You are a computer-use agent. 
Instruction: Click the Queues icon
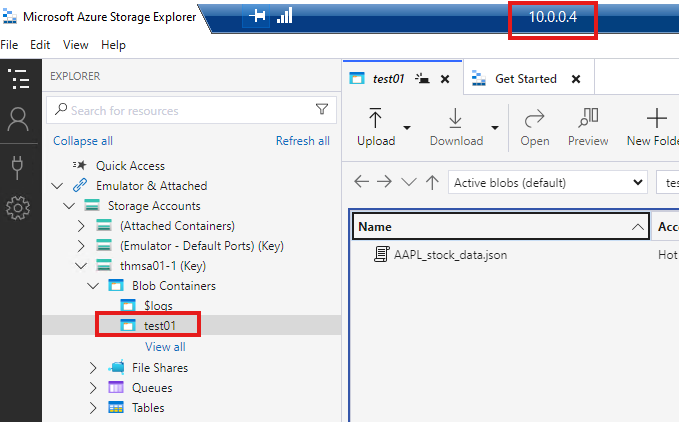click(116, 387)
